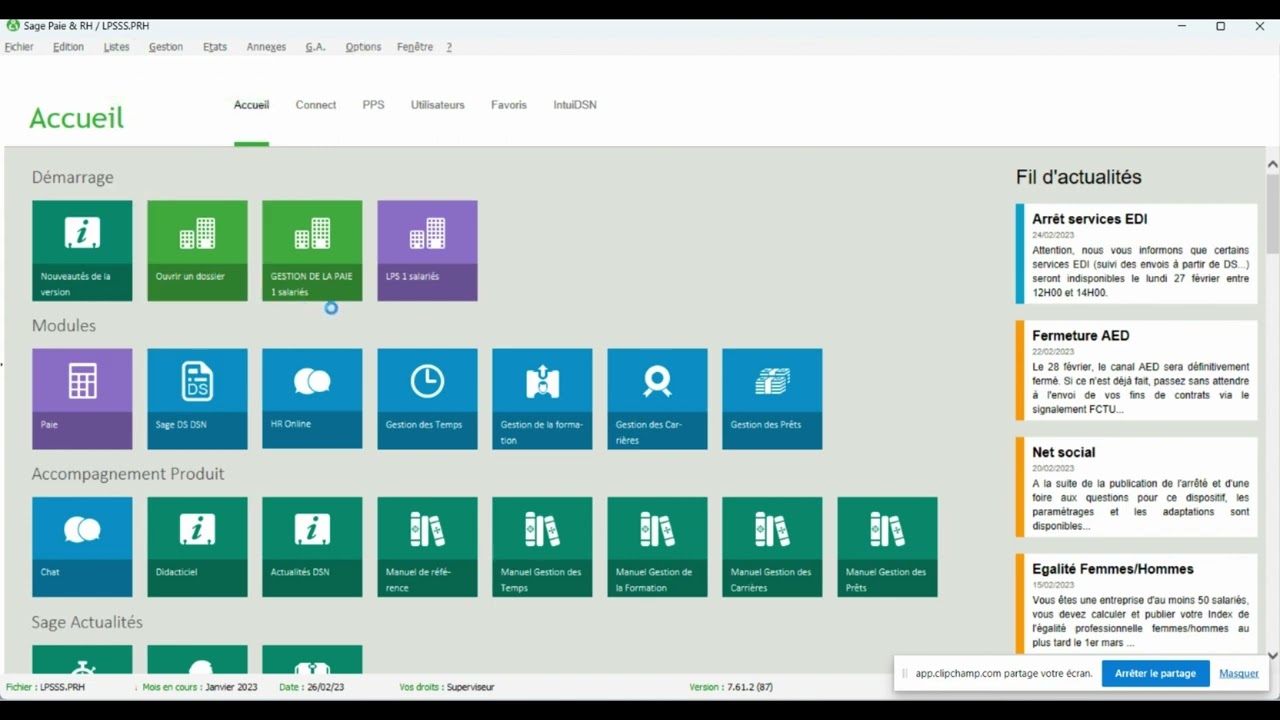Open the Nouveautés de la version tile
The height and width of the screenshot is (720, 1280).
(x=82, y=250)
